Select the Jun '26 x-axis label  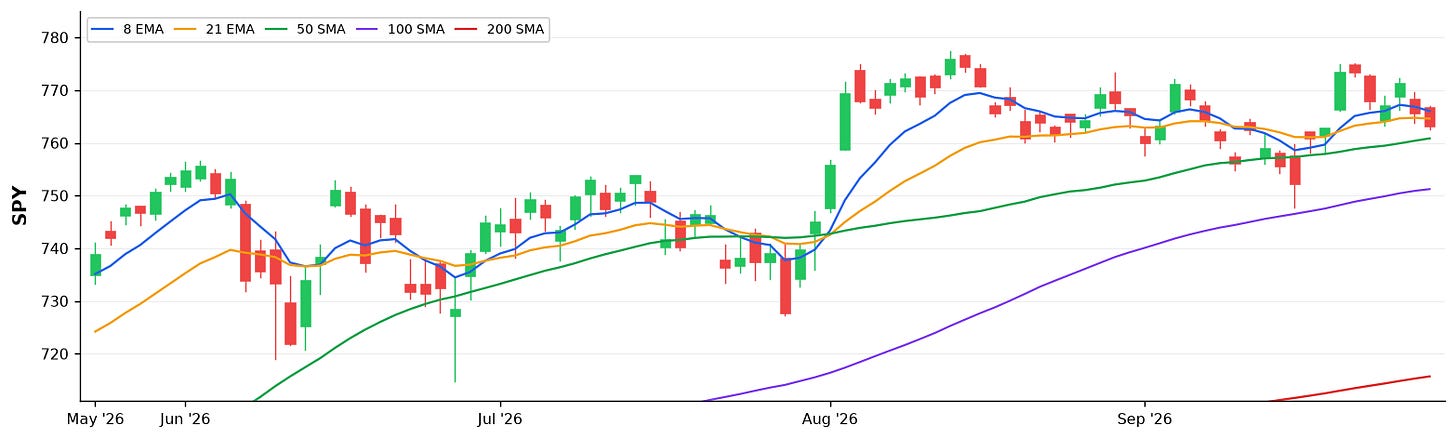tap(185, 418)
